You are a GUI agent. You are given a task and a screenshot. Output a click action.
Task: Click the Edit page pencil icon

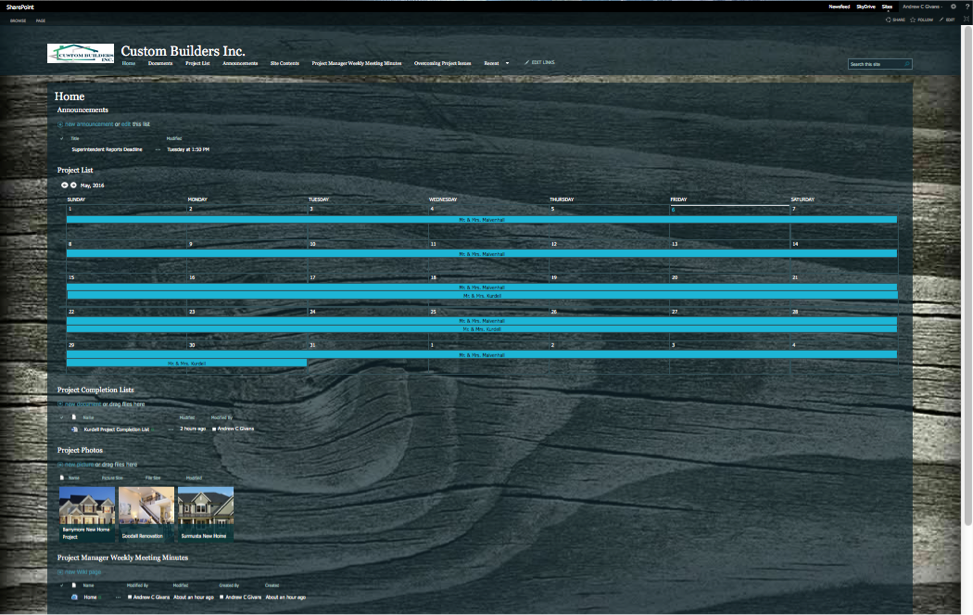coord(941,20)
